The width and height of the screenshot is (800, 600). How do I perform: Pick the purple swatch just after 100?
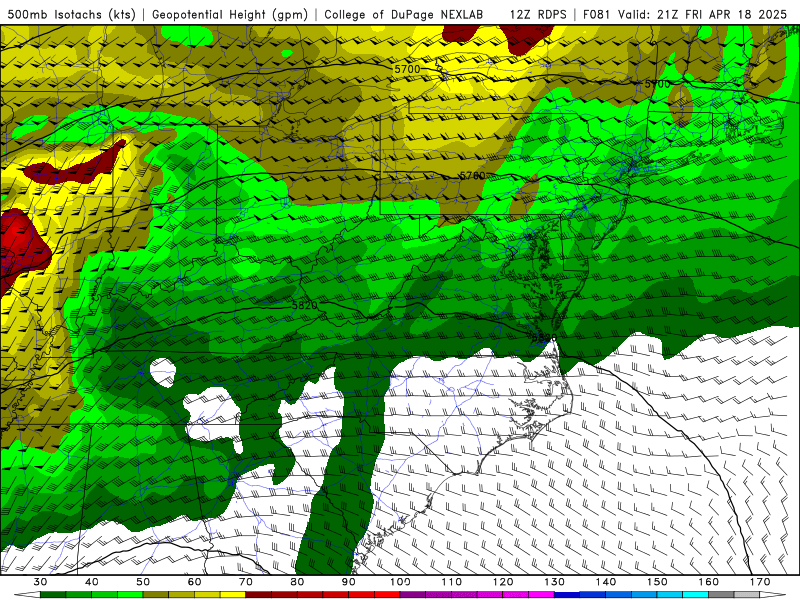[413, 595]
